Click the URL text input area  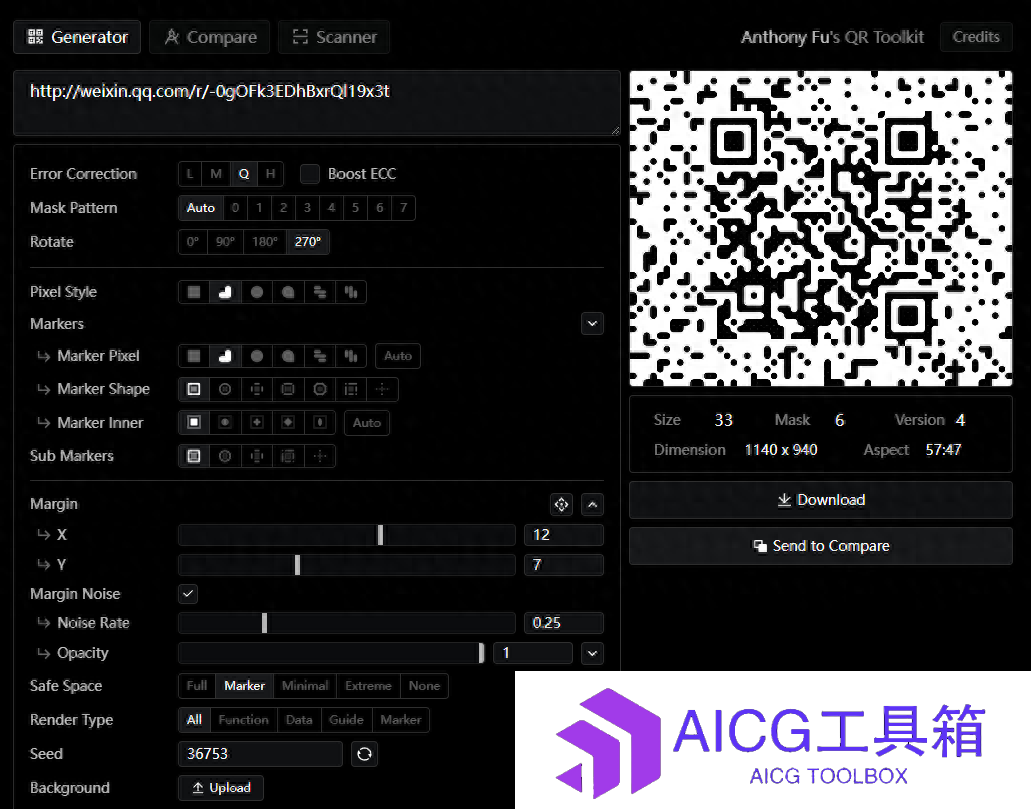(317, 103)
